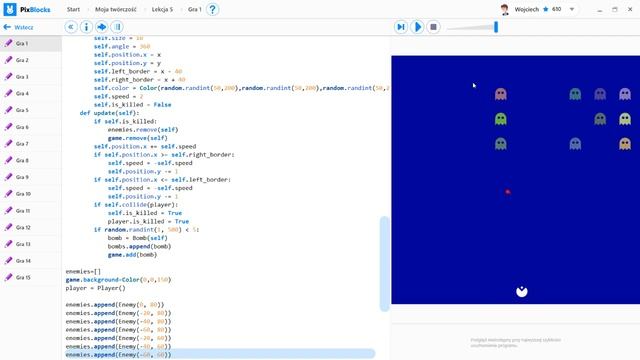The image size is (640, 360).
Task: Expand the user account dropdown arrow
Action: (572, 9)
